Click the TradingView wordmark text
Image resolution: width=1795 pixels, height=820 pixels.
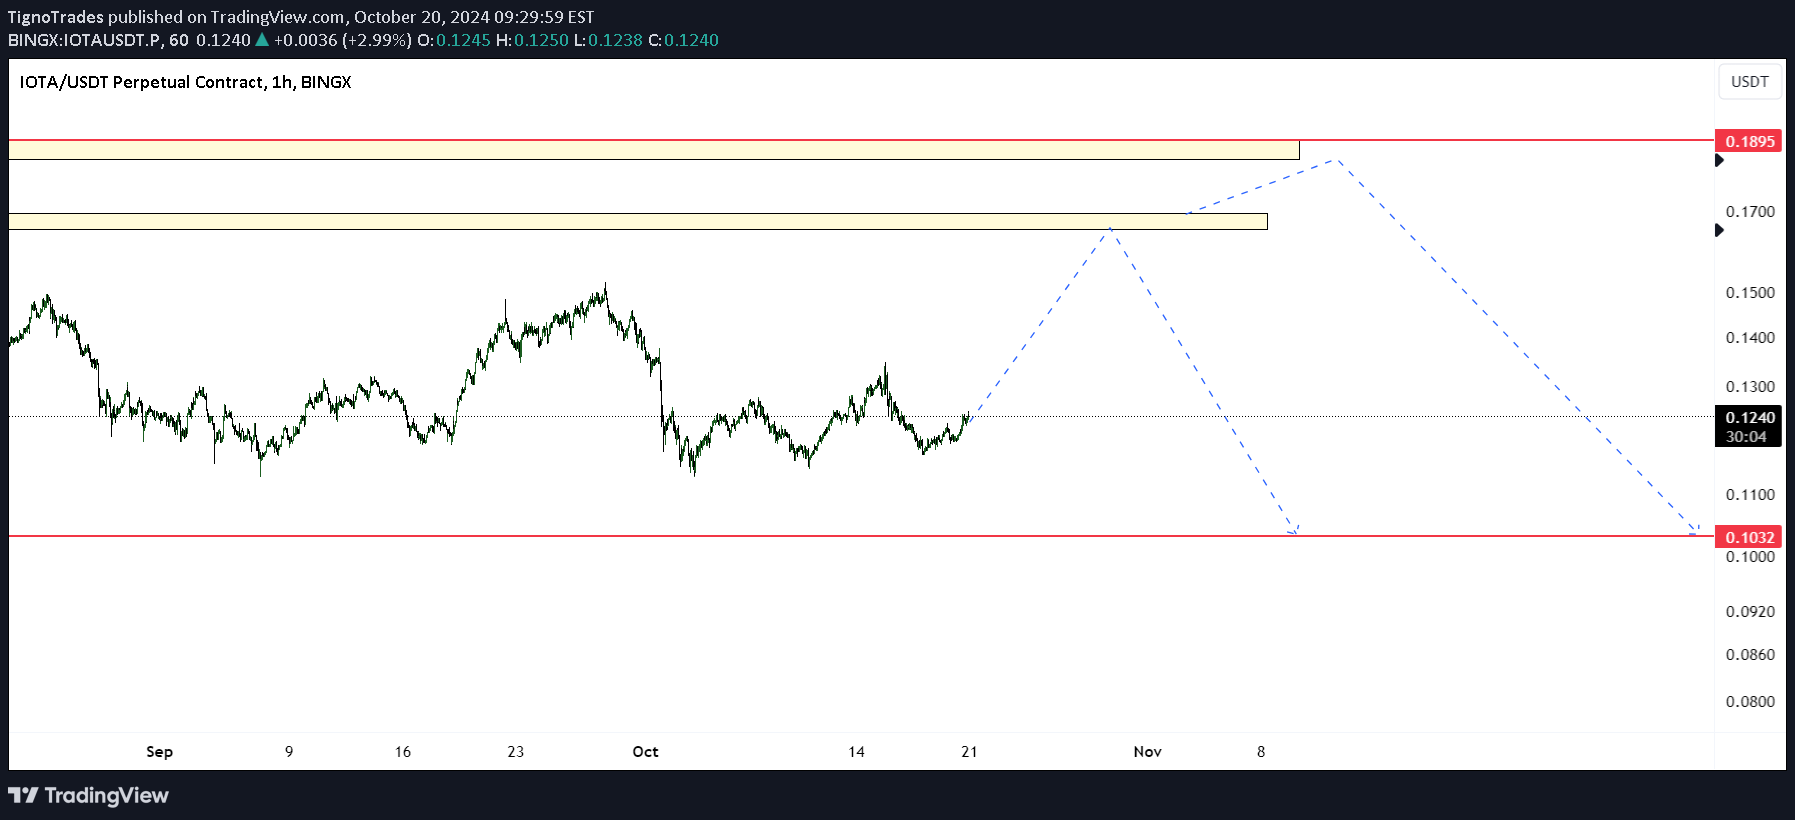(x=106, y=796)
